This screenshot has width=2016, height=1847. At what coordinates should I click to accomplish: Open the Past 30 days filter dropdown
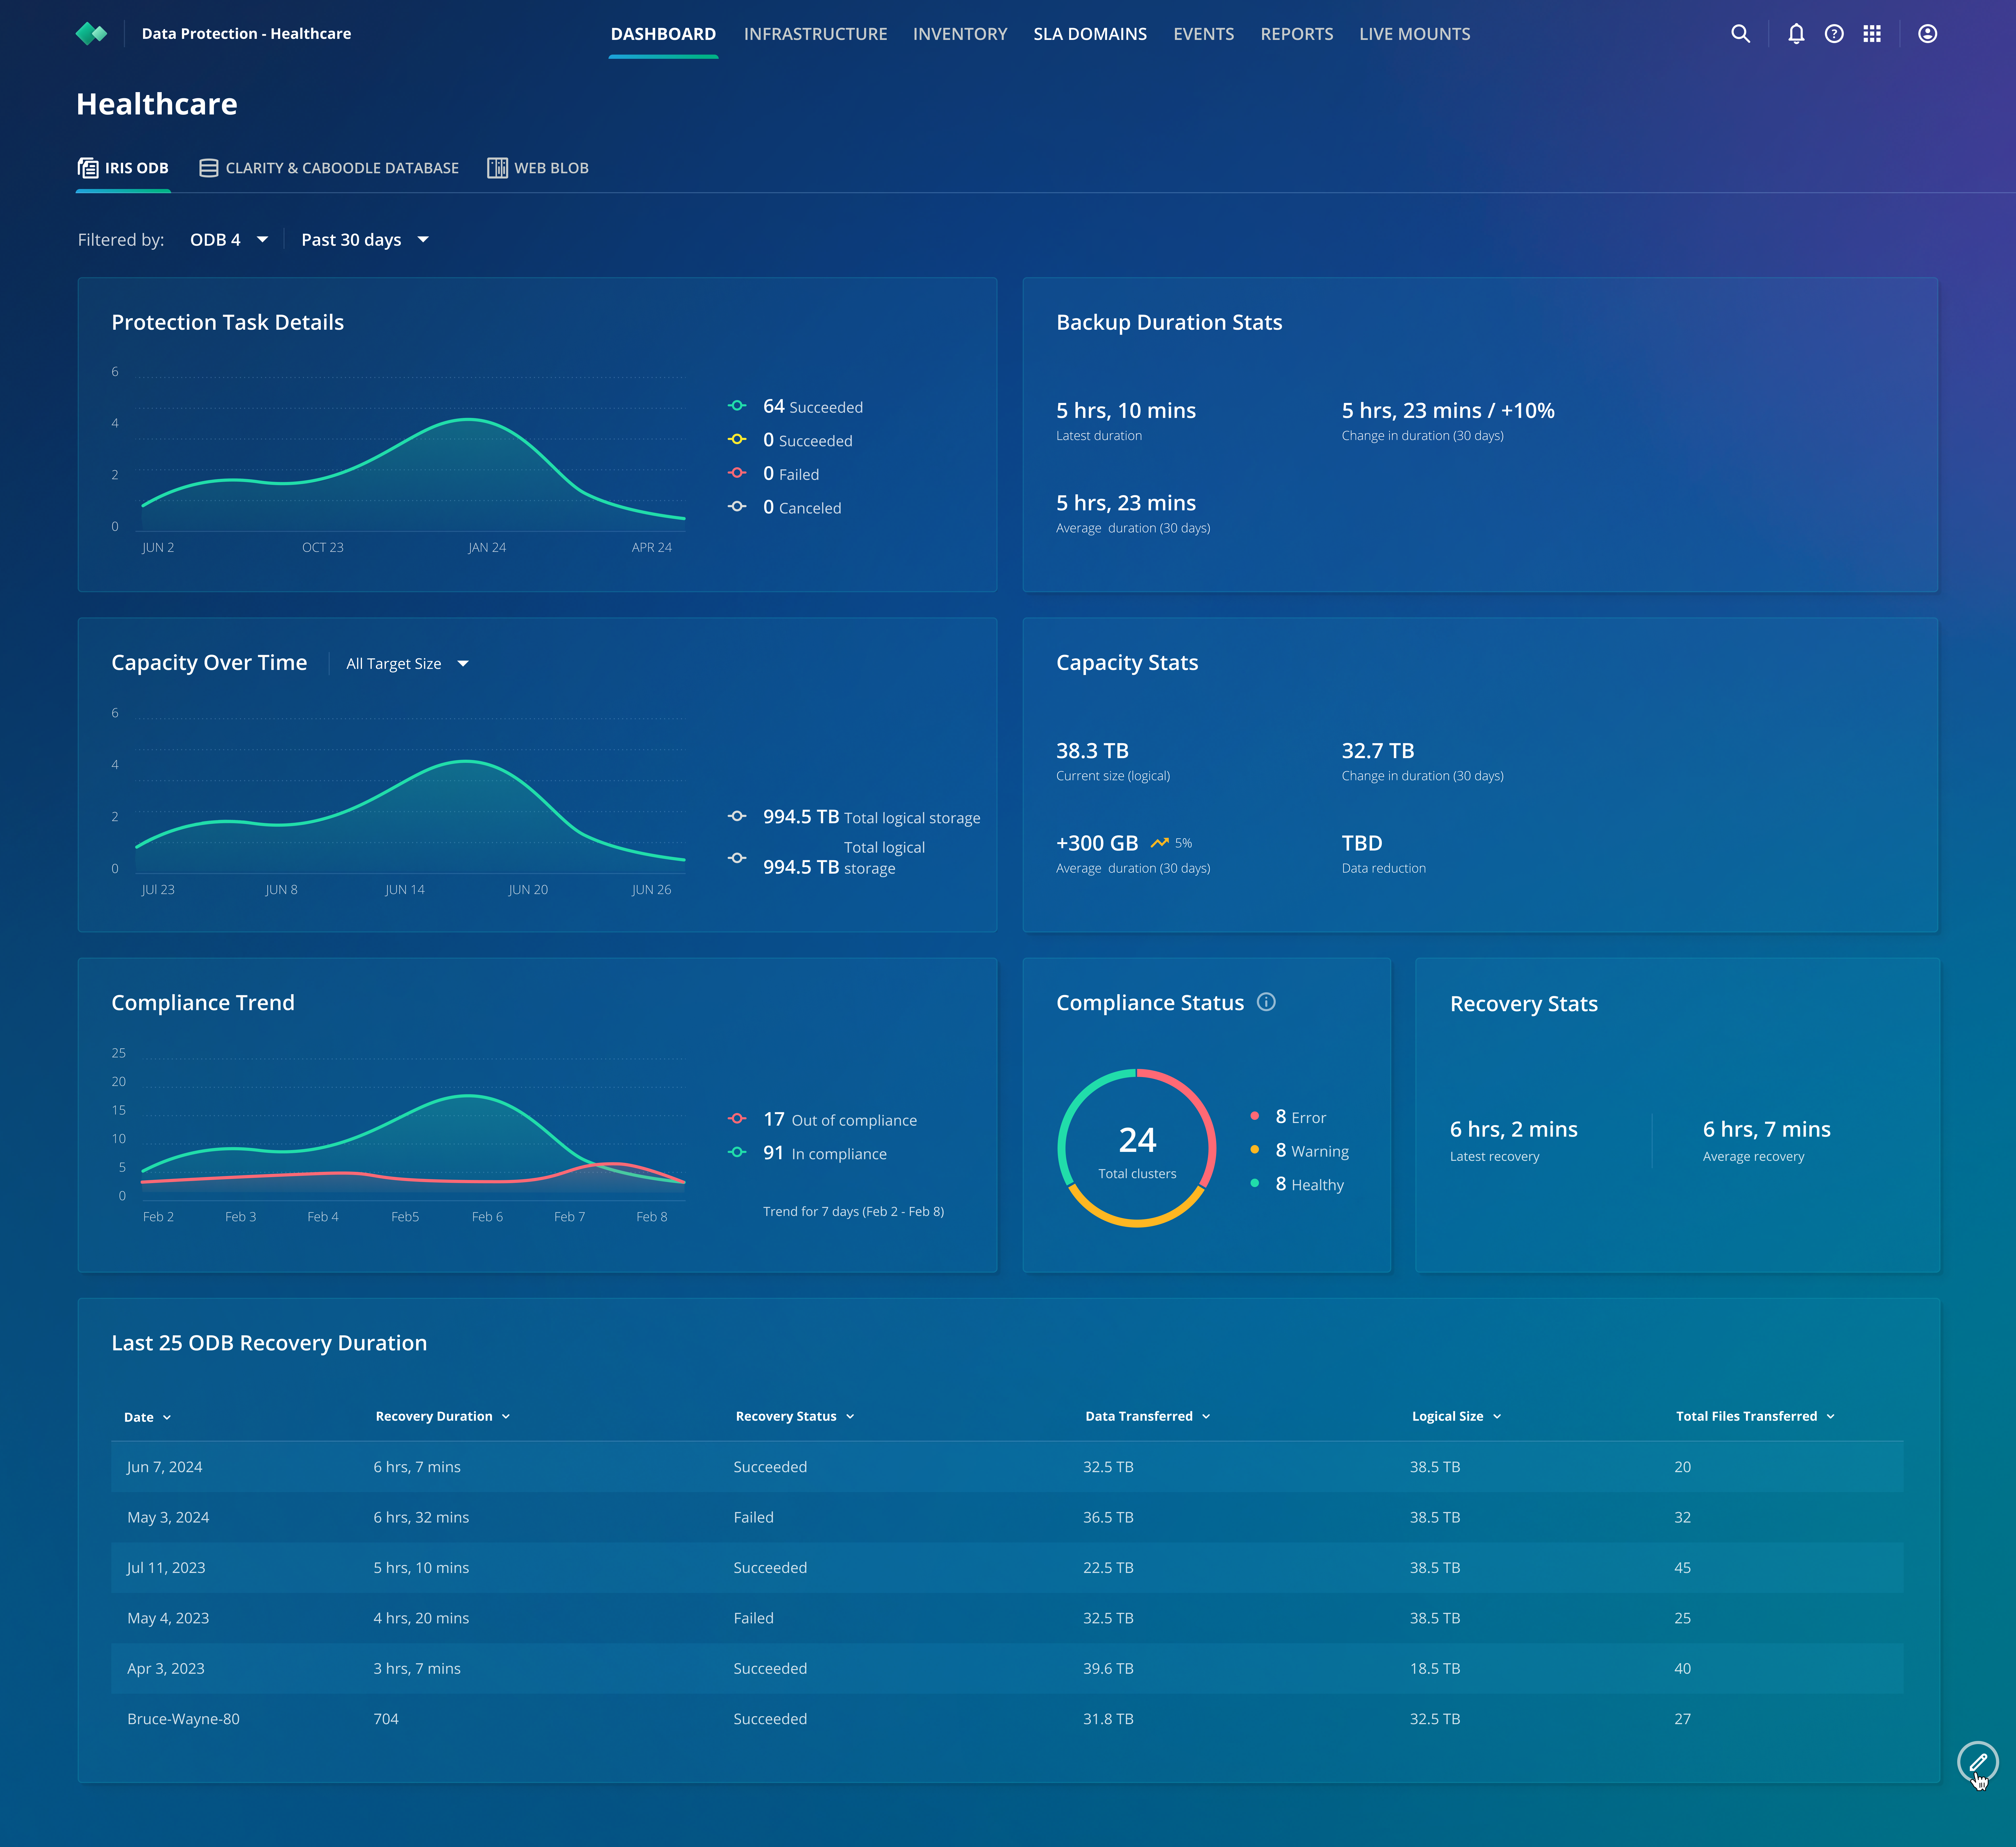point(365,240)
